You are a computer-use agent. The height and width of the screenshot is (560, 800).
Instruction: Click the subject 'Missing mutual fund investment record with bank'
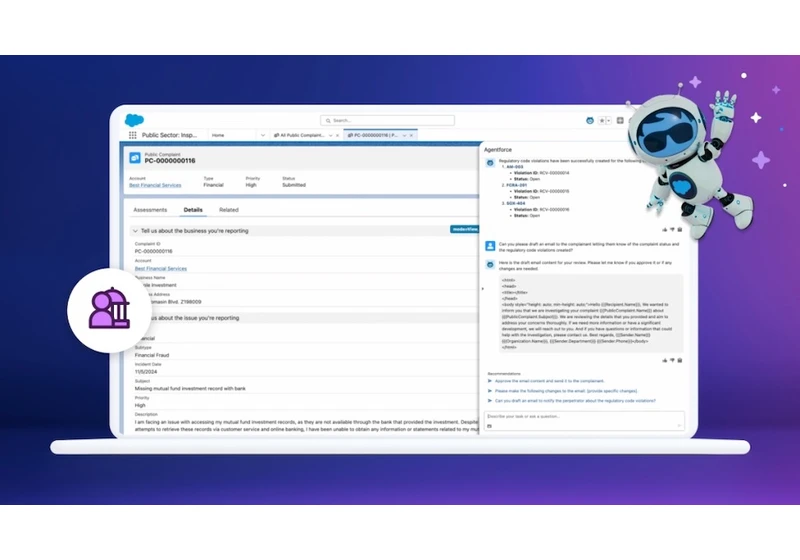coord(190,389)
